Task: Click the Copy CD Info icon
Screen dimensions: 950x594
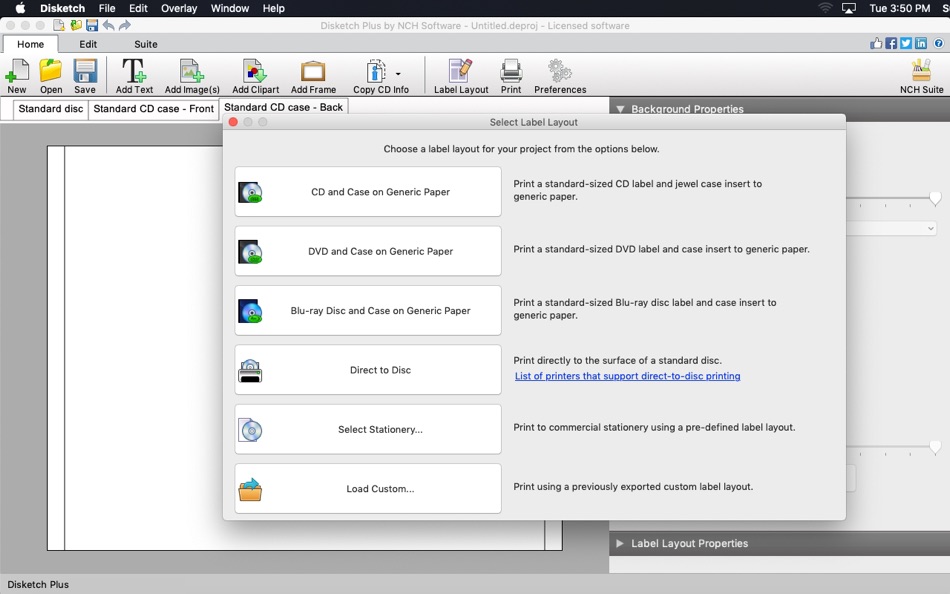Action: [x=376, y=72]
